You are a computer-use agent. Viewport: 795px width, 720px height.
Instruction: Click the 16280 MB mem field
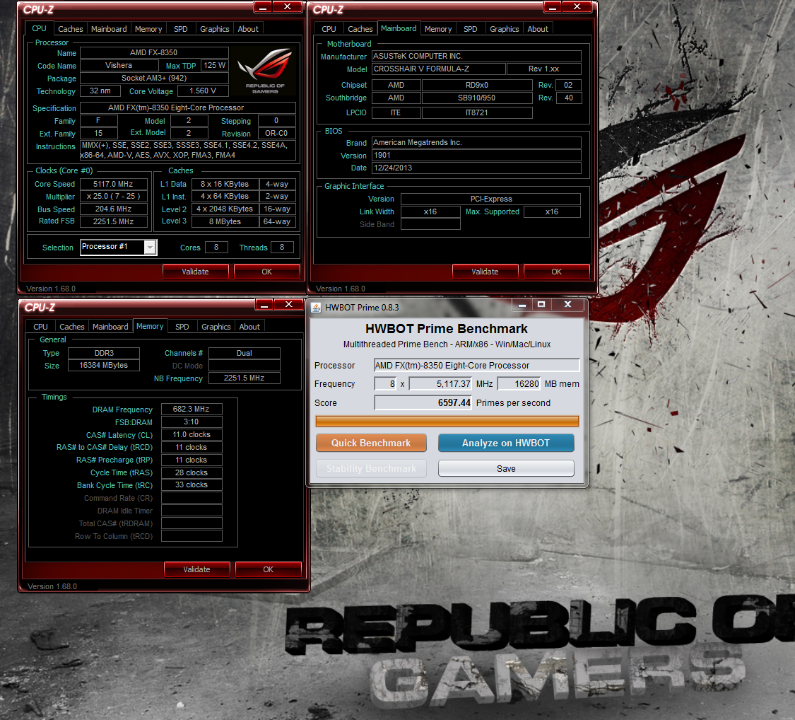(519, 384)
